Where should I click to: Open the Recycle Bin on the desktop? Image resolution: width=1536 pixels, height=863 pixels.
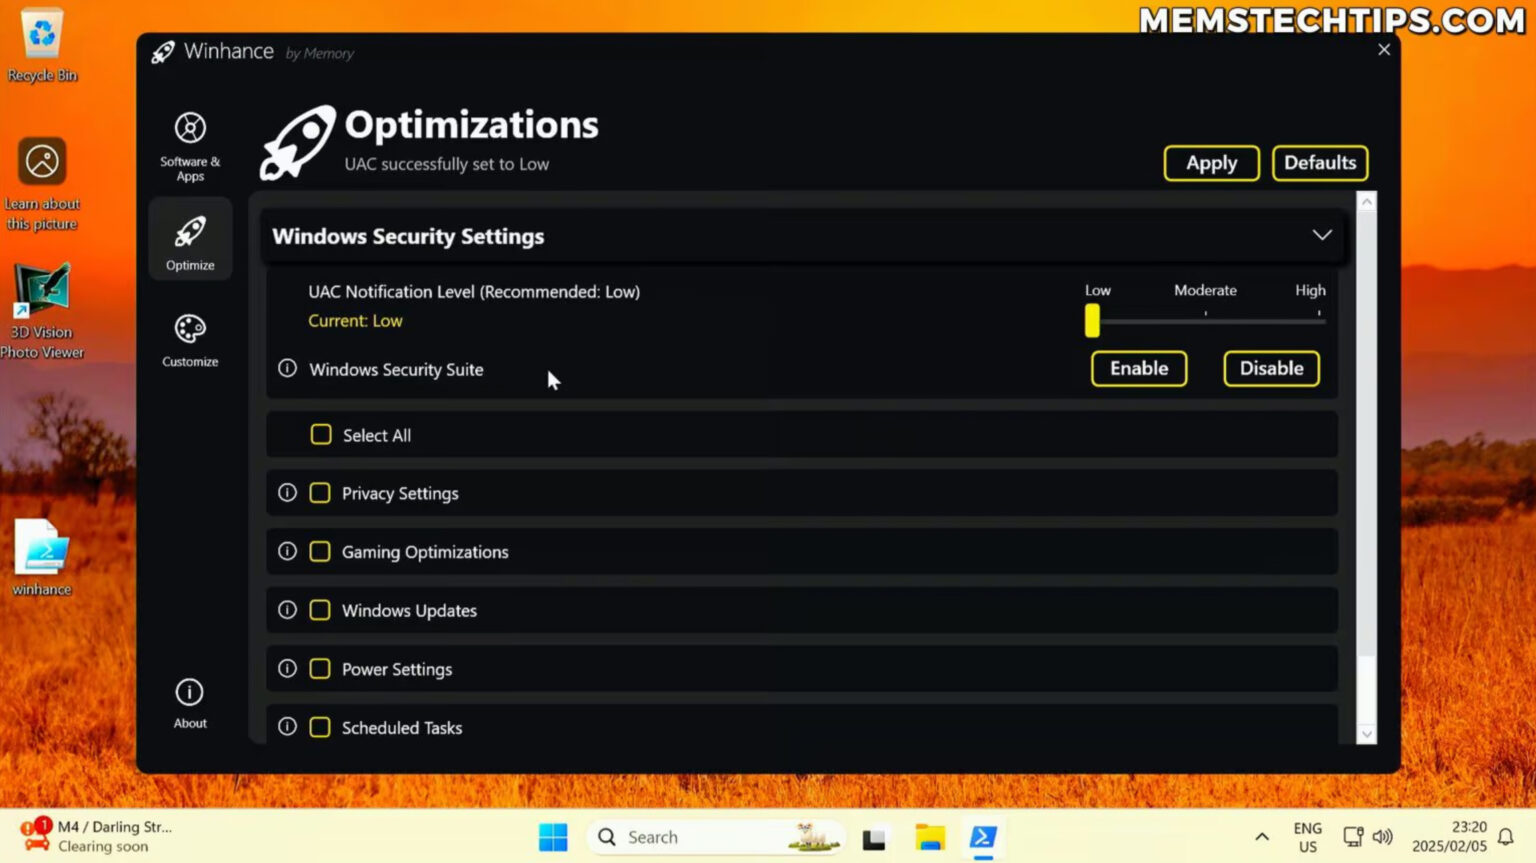(41, 30)
